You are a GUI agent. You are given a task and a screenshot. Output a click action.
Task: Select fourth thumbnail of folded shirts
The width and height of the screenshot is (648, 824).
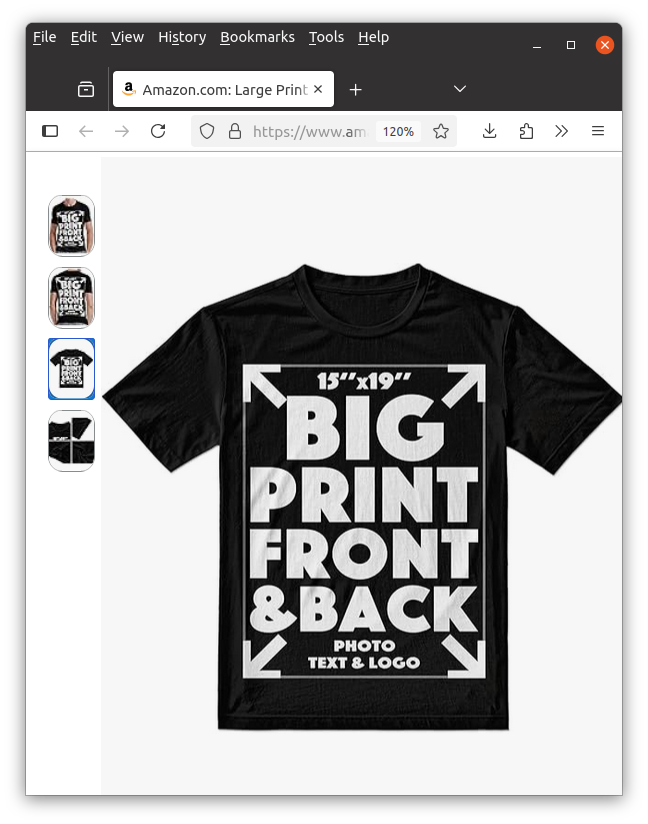(x=71, y=441)
